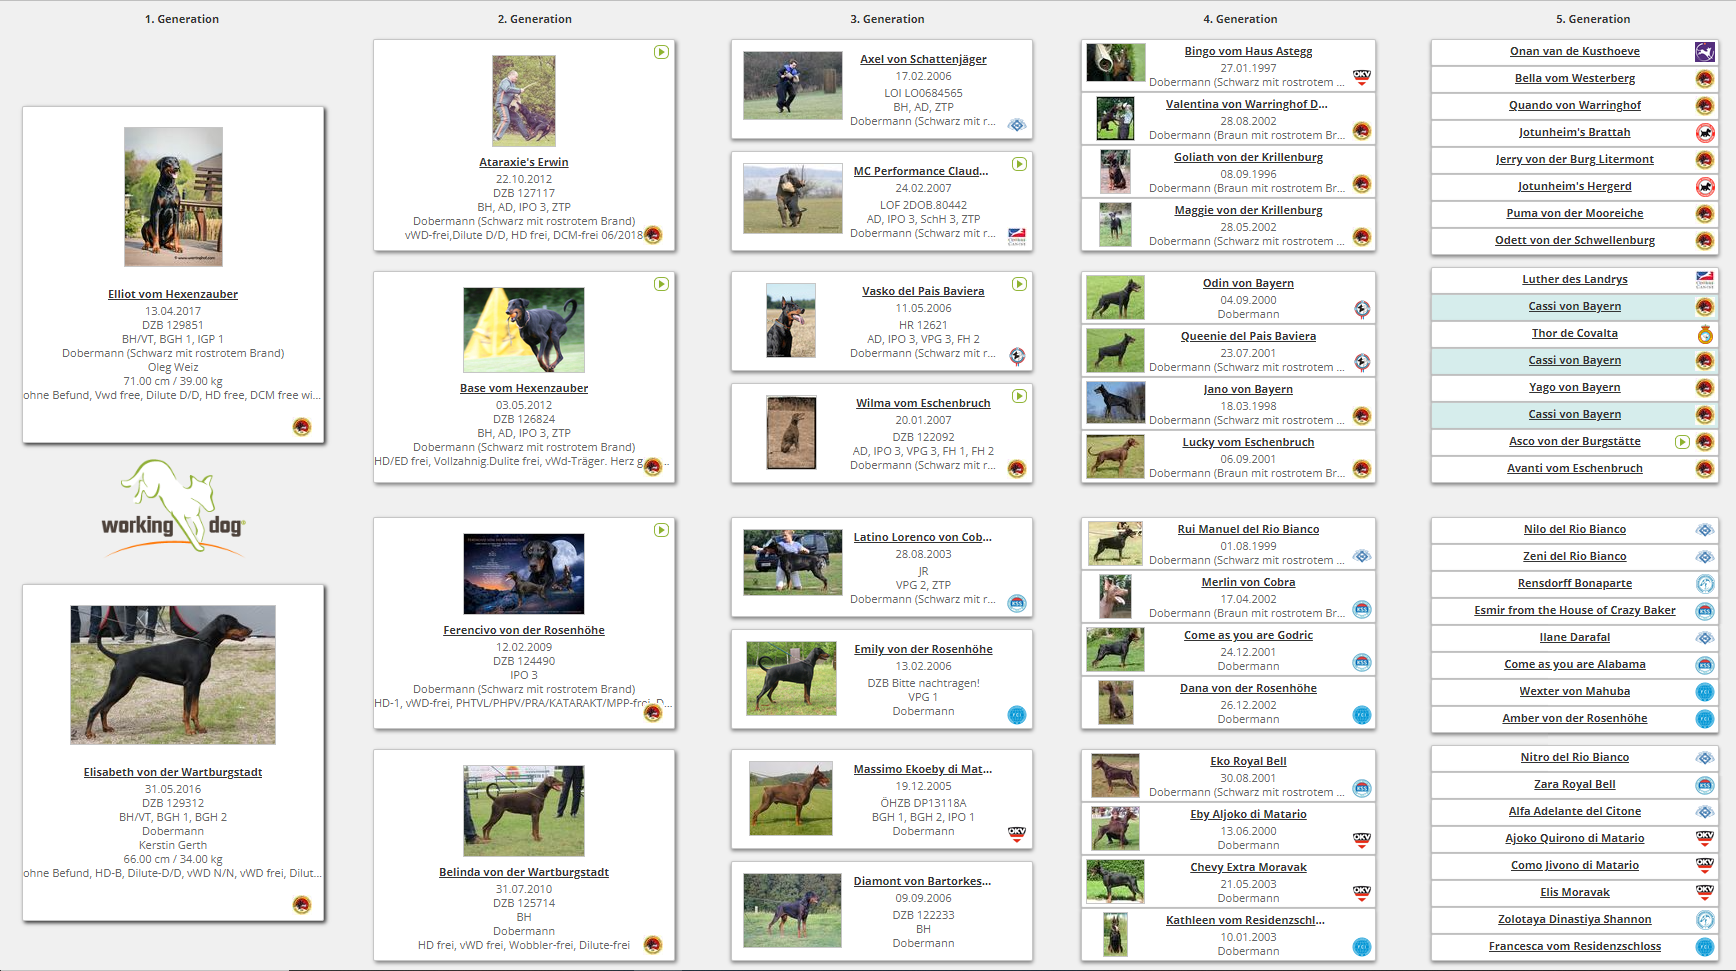This screenshot has width=1736, height=971.
Task: Open the Elliot vom Hexenzauber profile link
Action: (173, 294)
